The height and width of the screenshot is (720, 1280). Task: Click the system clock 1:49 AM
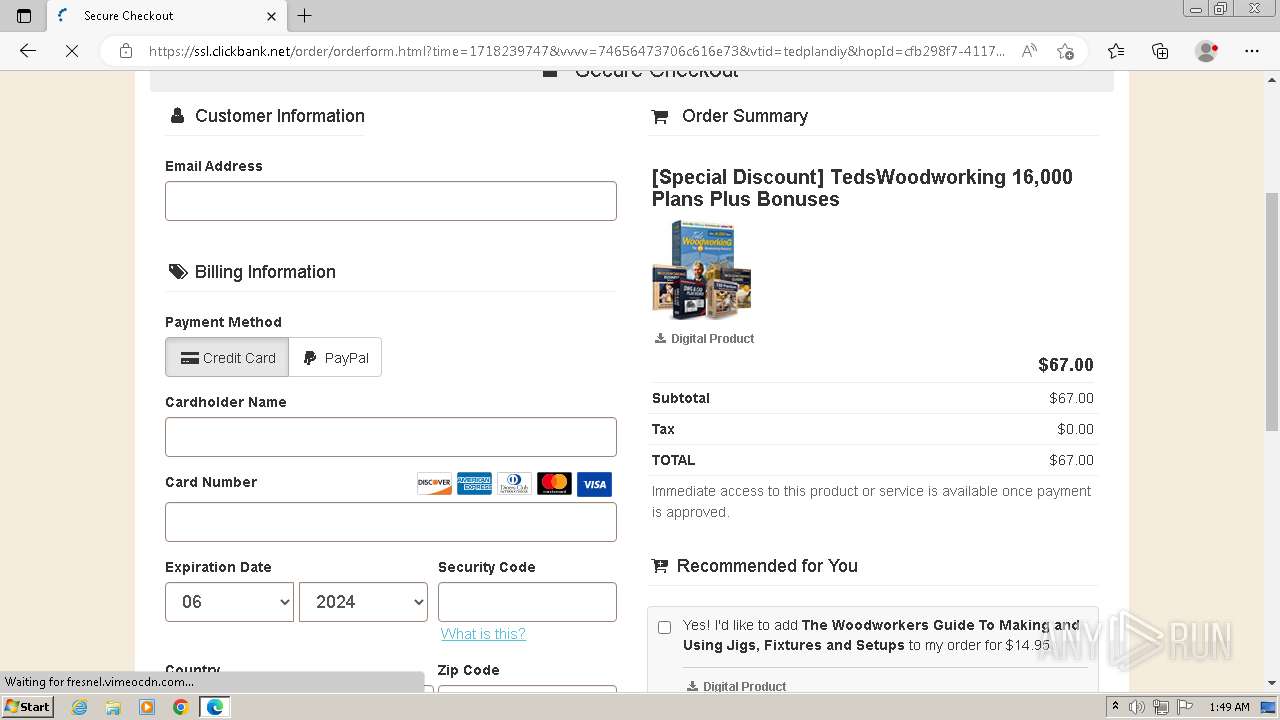pos(1229,707)
